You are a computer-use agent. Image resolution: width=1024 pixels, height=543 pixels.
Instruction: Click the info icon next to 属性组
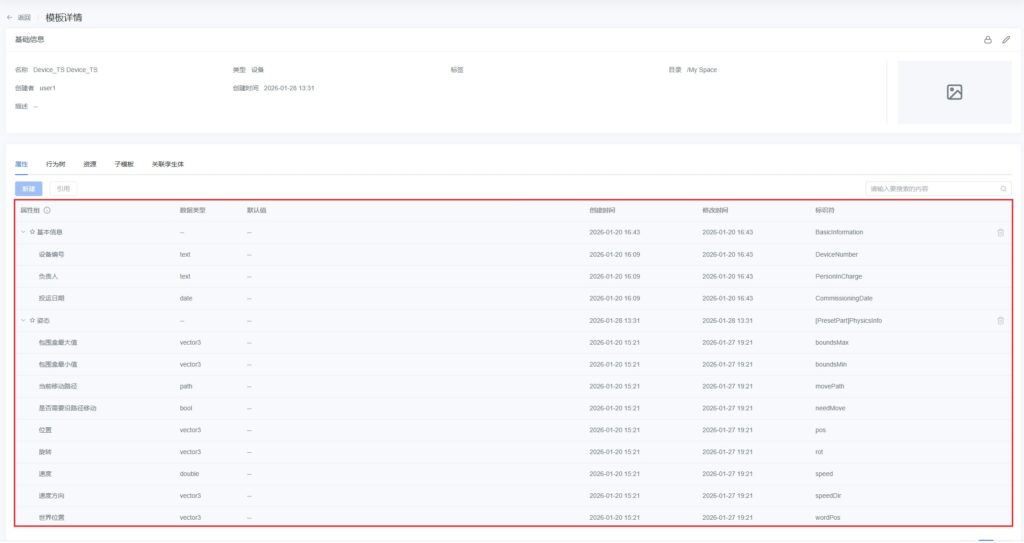pyautogui.click(x=47, y=210)
